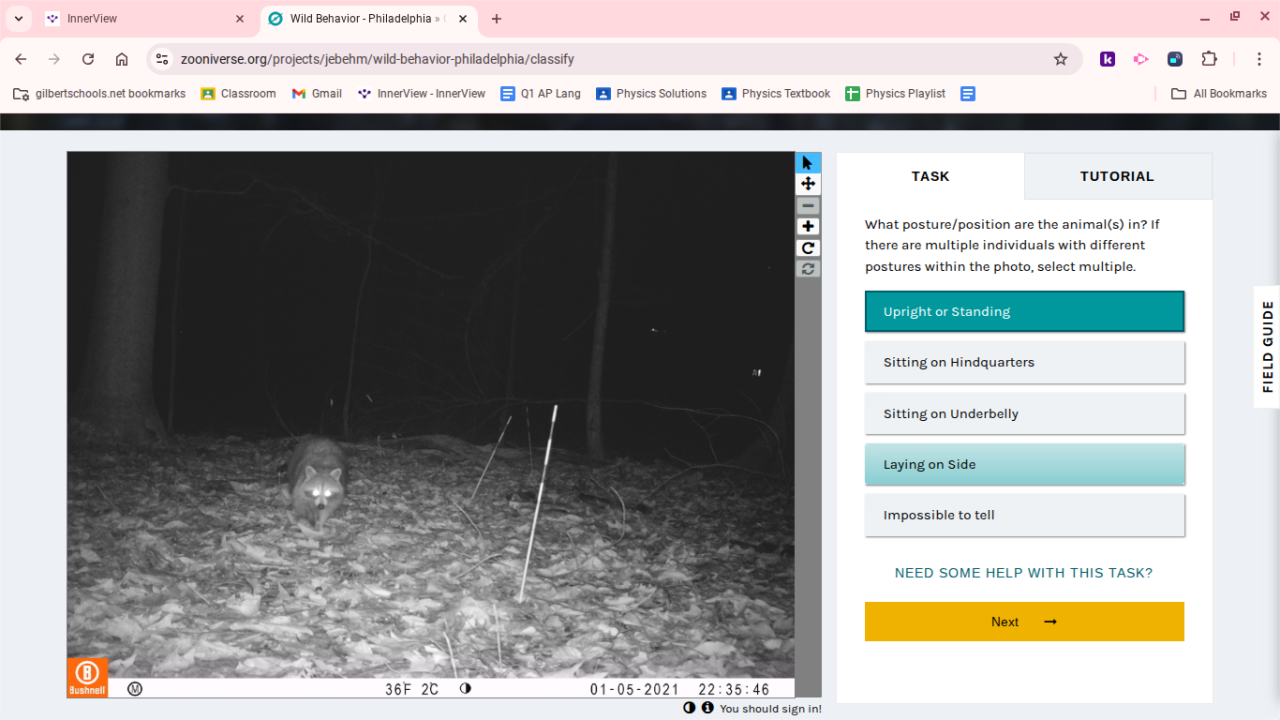Open the Physics Textbook bookmark
Image resolution: width=1280 pixels, height=720 pixels.
[x=776, y=94]
